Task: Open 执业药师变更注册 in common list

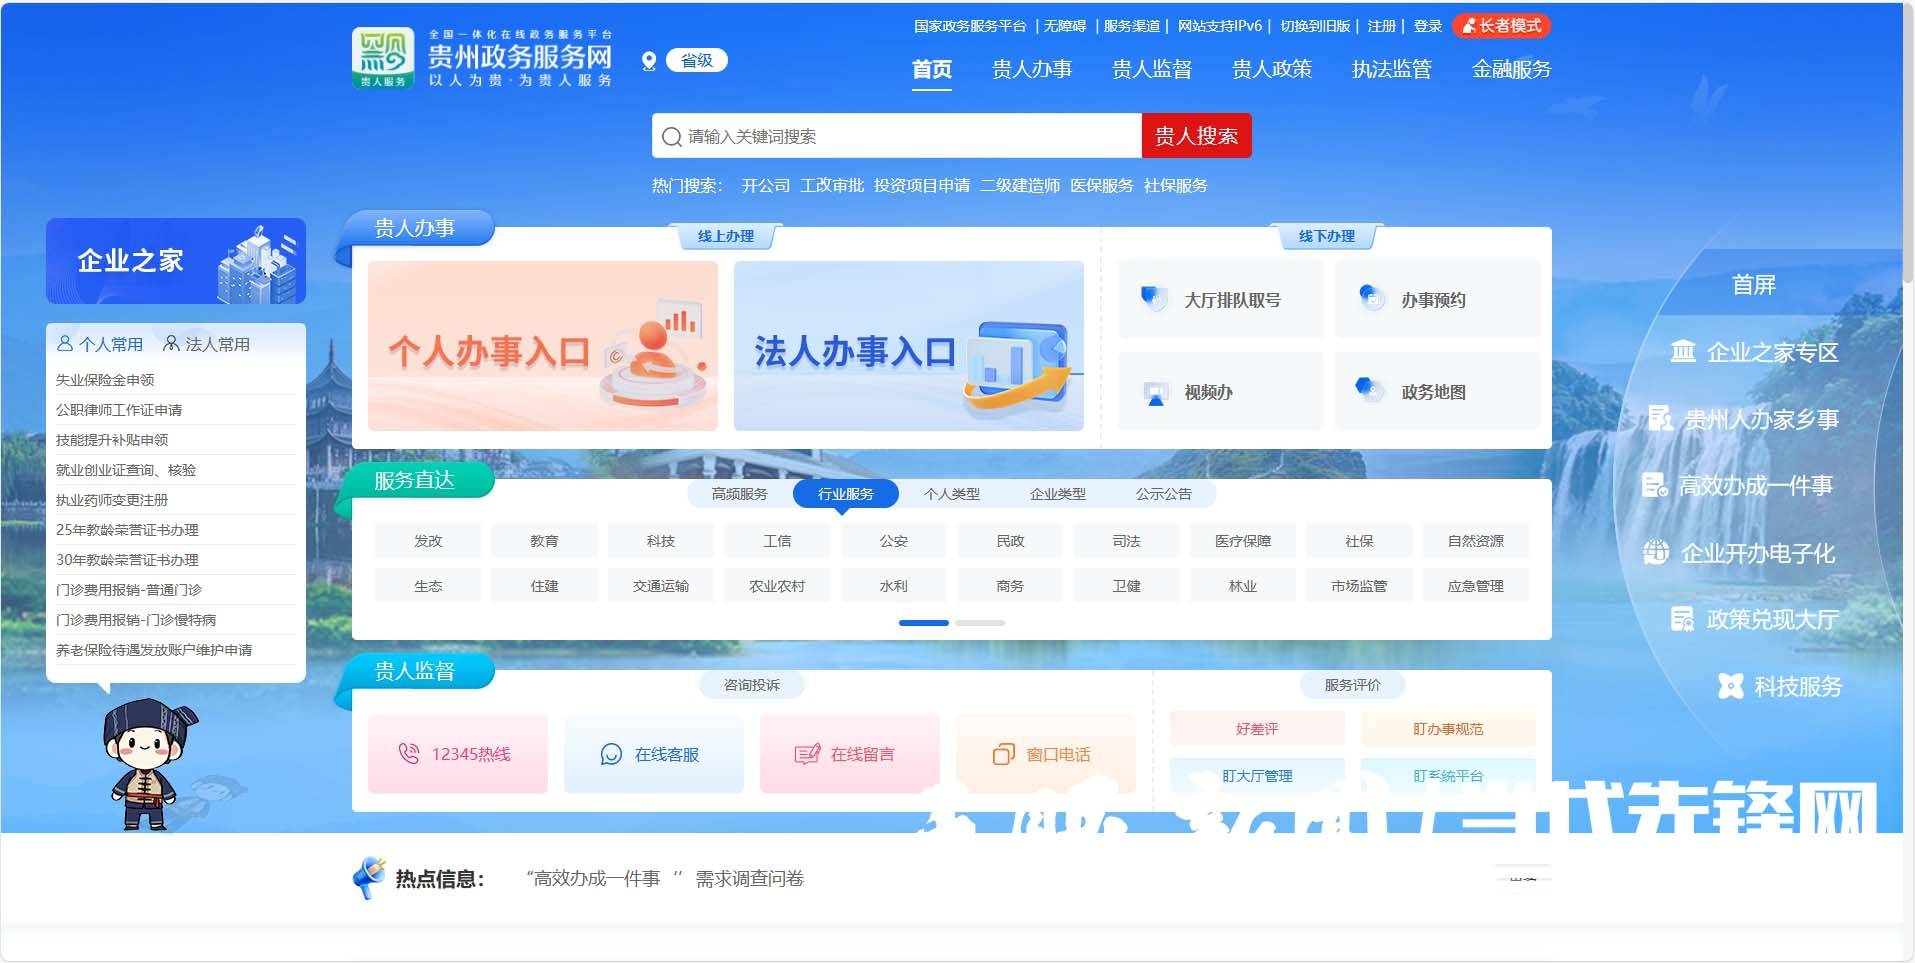Action: (112, 500)
